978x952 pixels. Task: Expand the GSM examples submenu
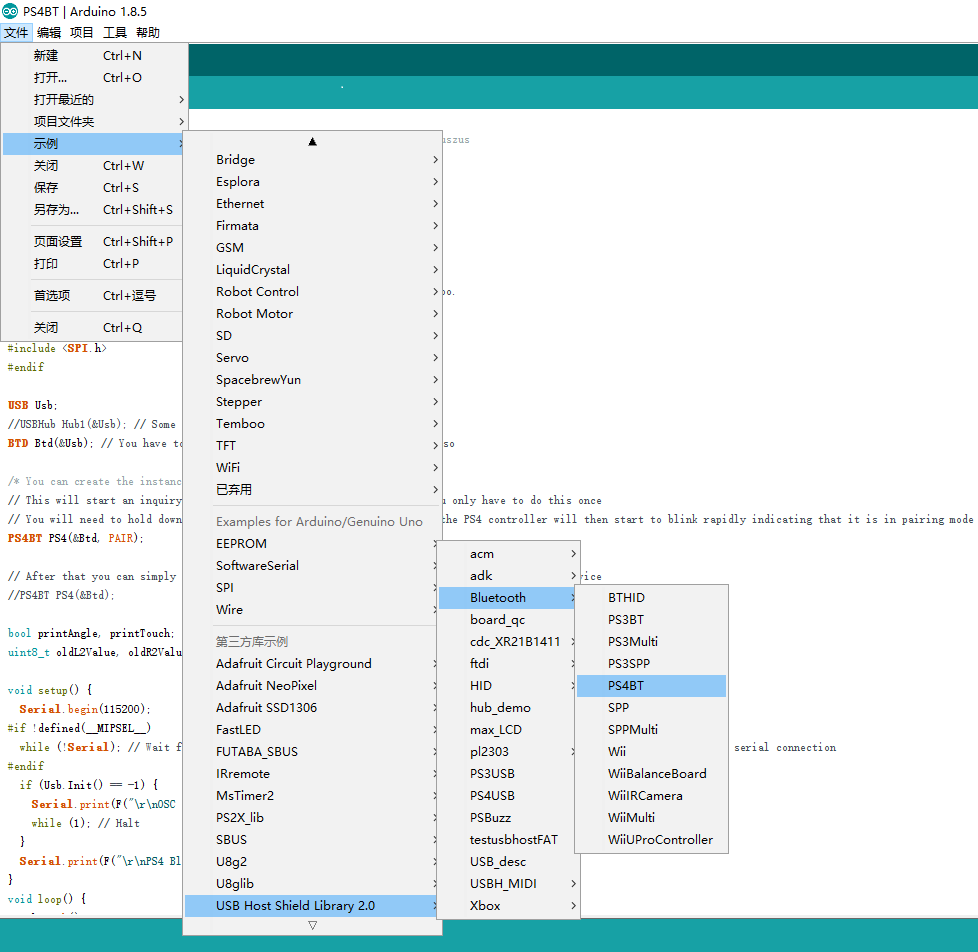tap(312, 248)
